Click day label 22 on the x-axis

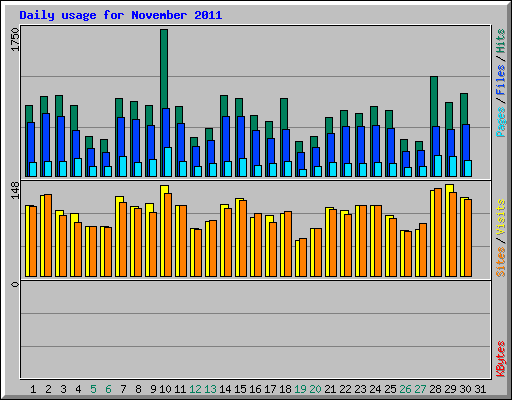345,389
